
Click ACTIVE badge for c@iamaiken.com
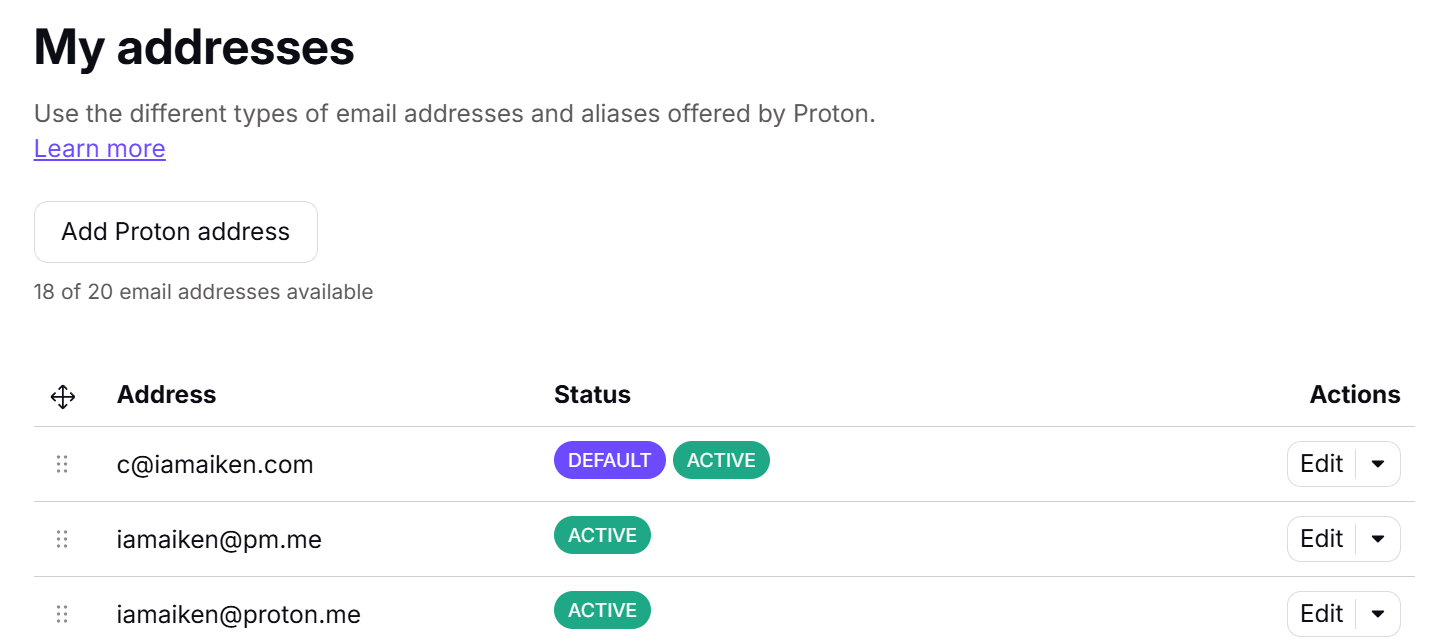click(721, 460)
